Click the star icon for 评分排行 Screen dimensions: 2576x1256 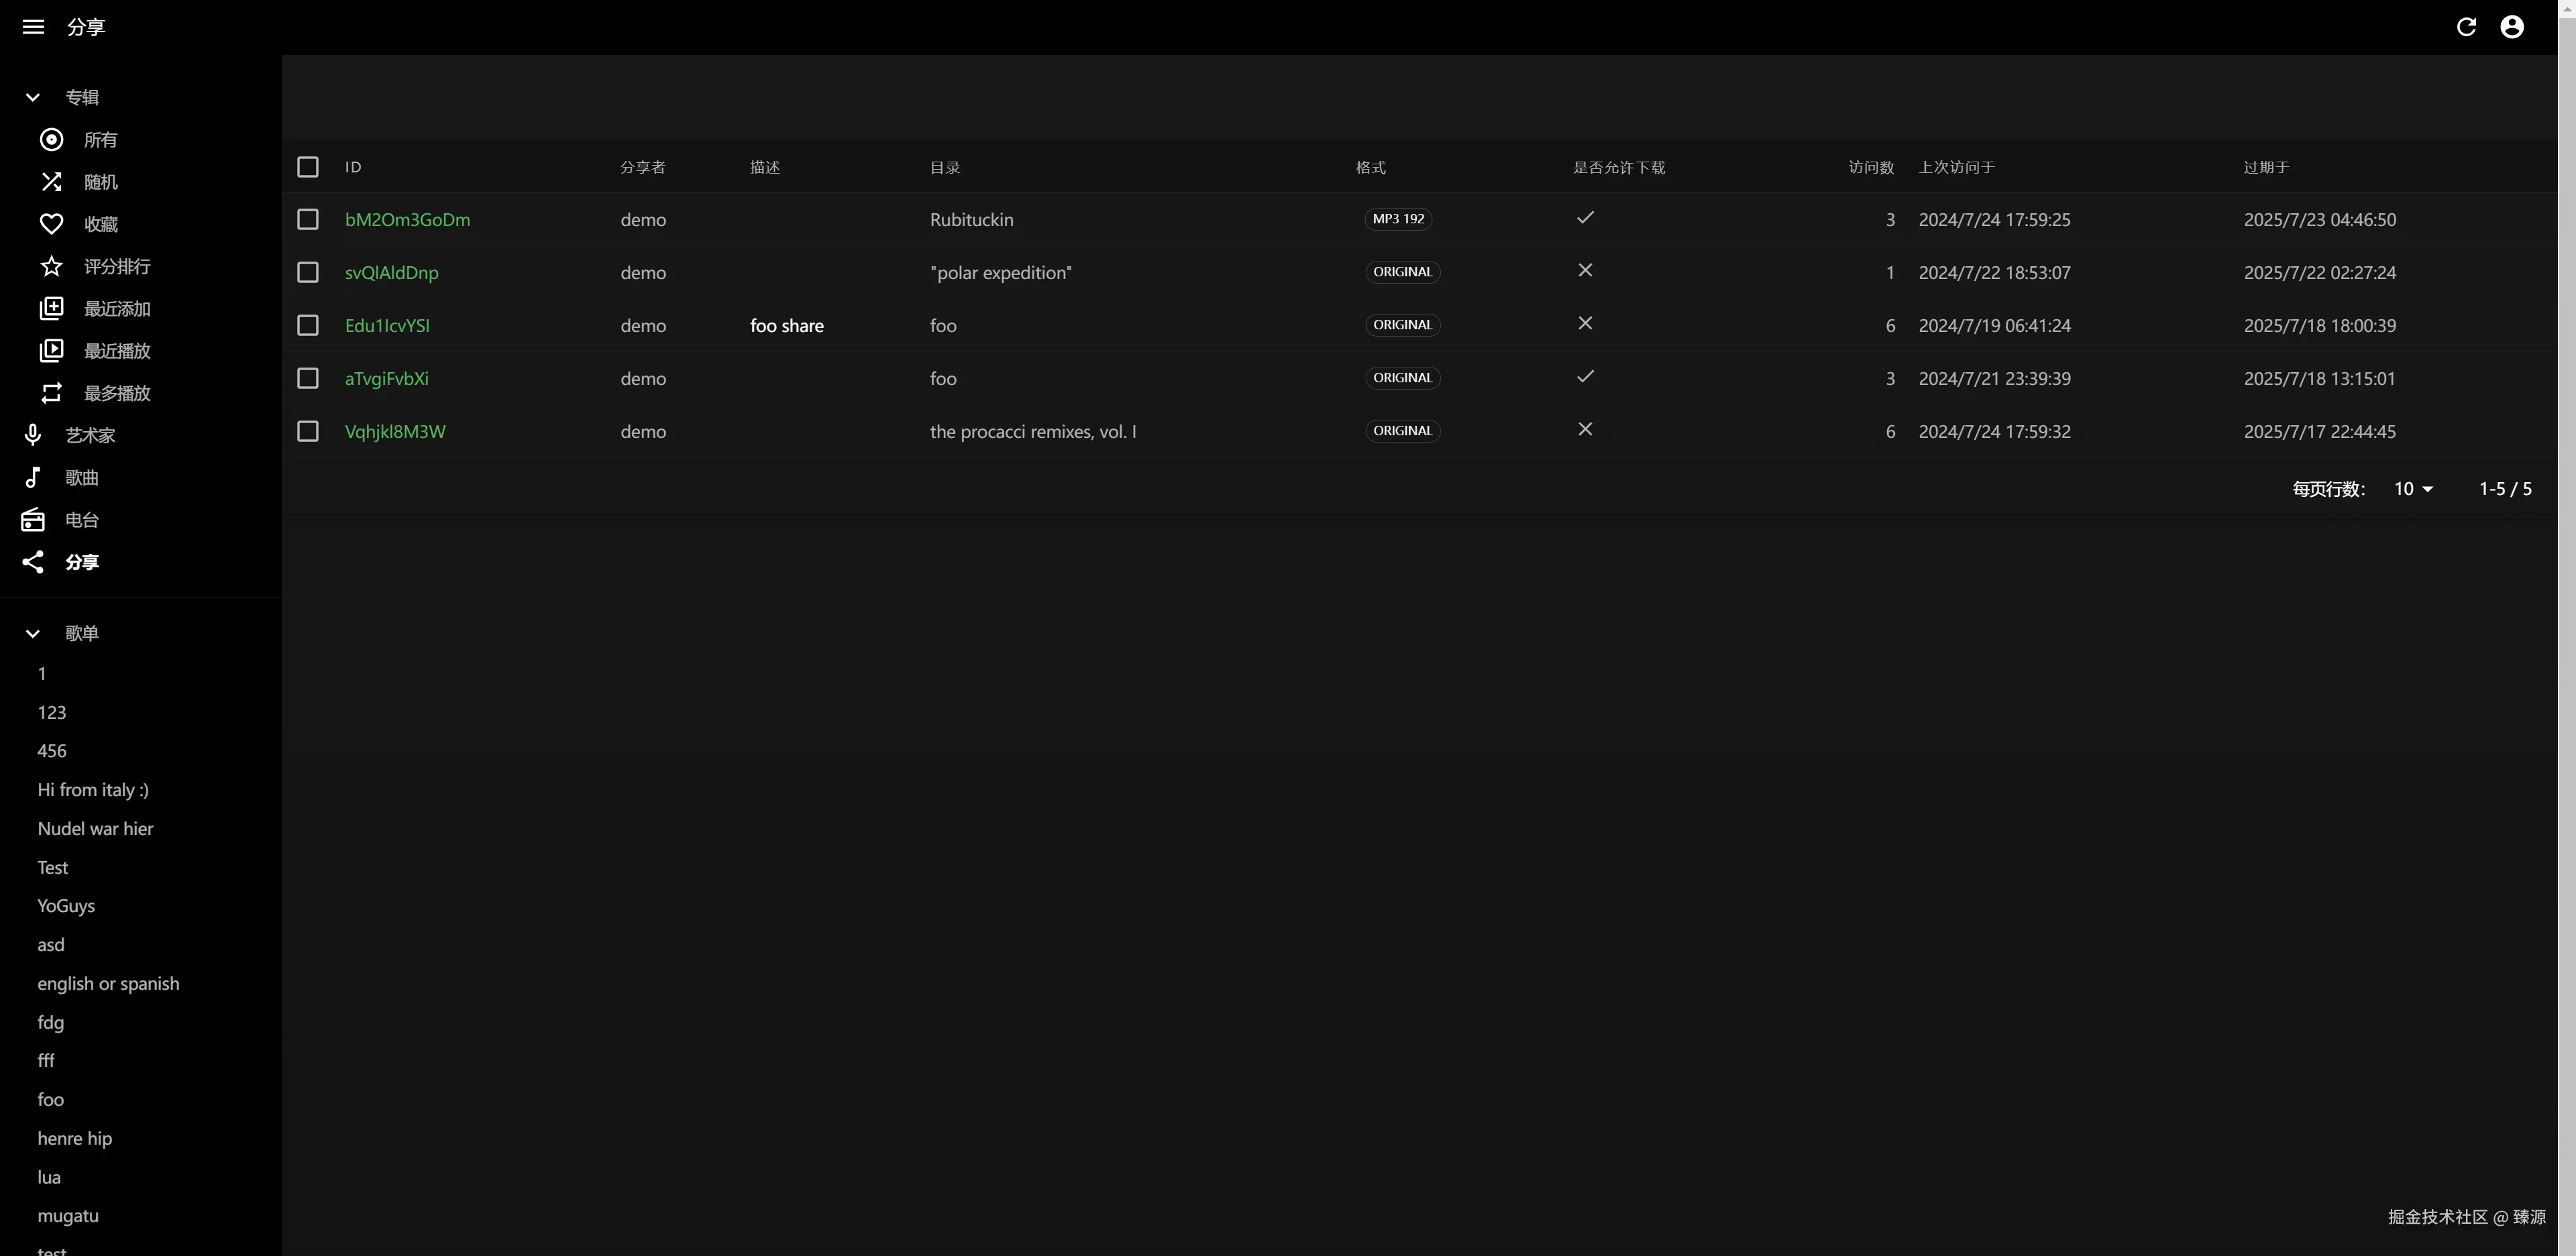click(x=51, y=266)
